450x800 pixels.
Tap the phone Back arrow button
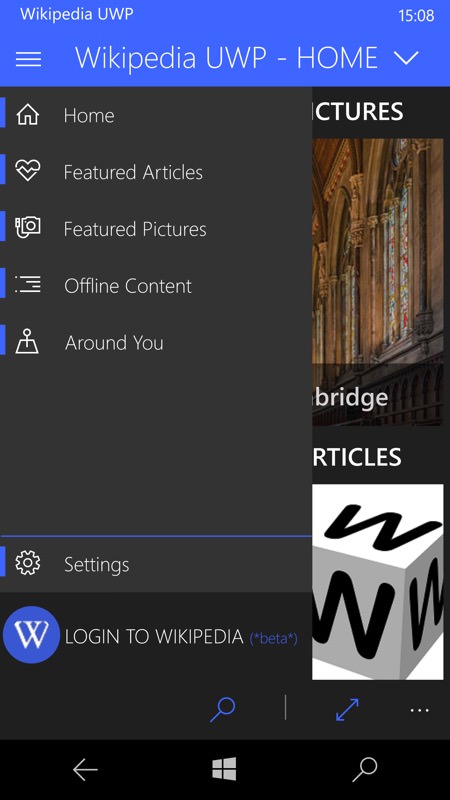click(85, 769)
